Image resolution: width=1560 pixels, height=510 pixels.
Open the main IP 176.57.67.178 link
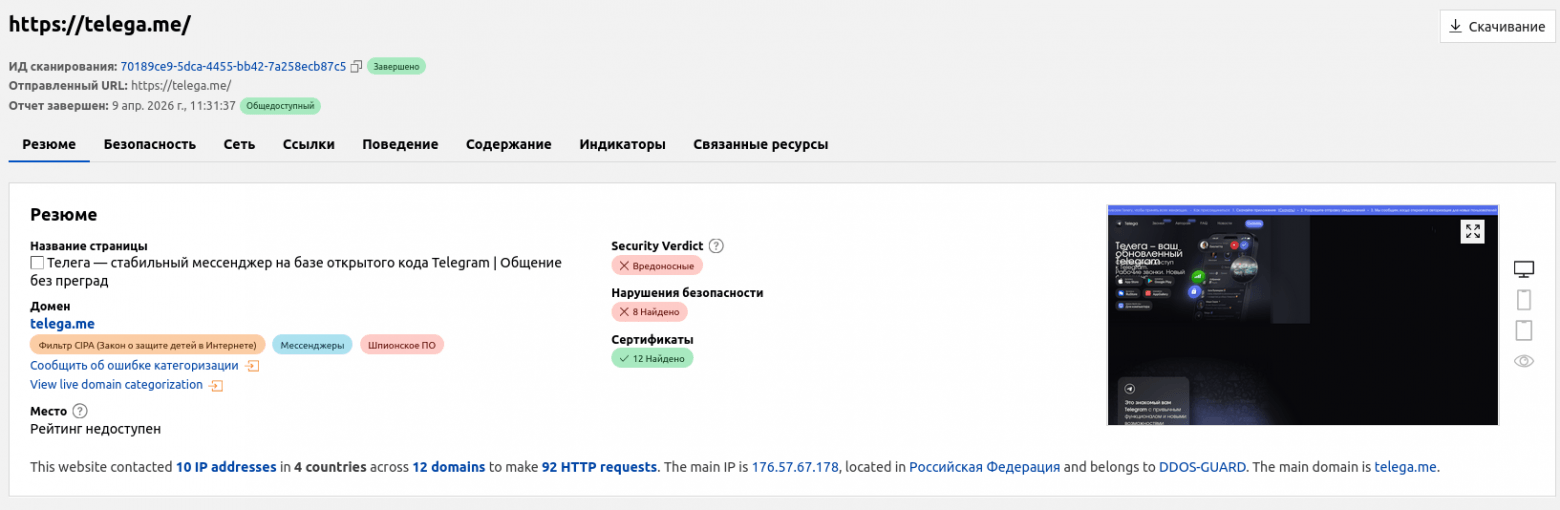tap(795, 467)
